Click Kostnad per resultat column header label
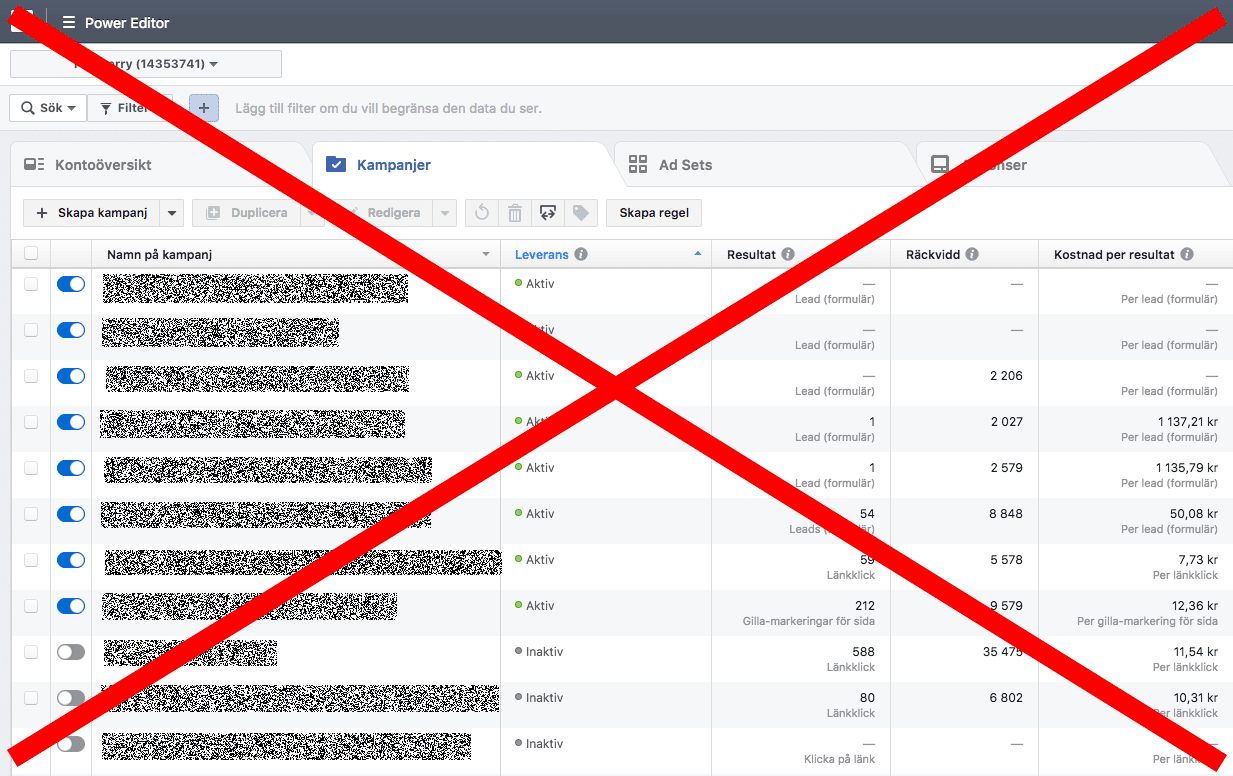 [x=1114, y=255]
